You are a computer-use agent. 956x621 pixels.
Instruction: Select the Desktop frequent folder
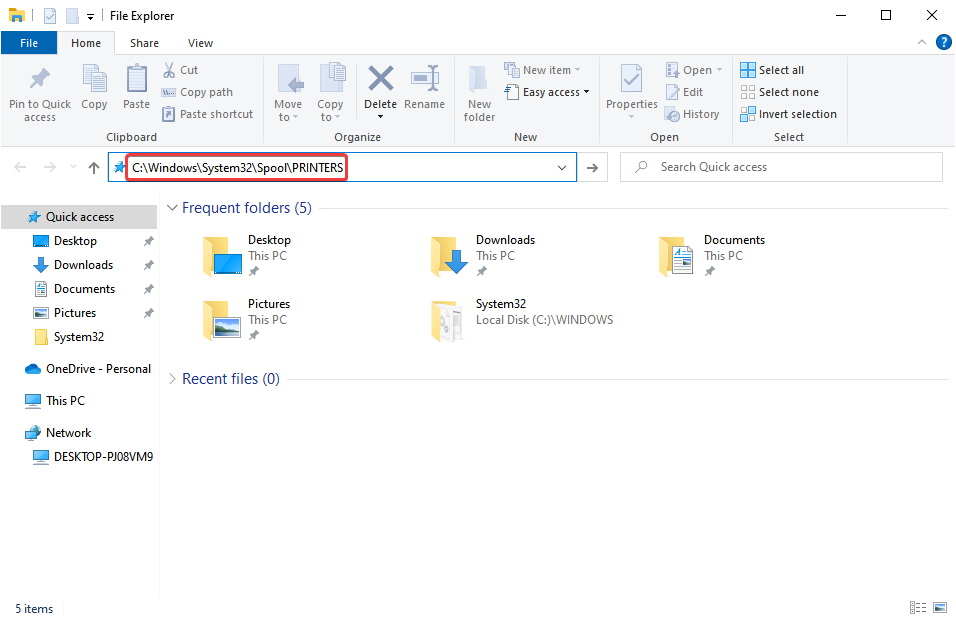(x=247, y=256)
